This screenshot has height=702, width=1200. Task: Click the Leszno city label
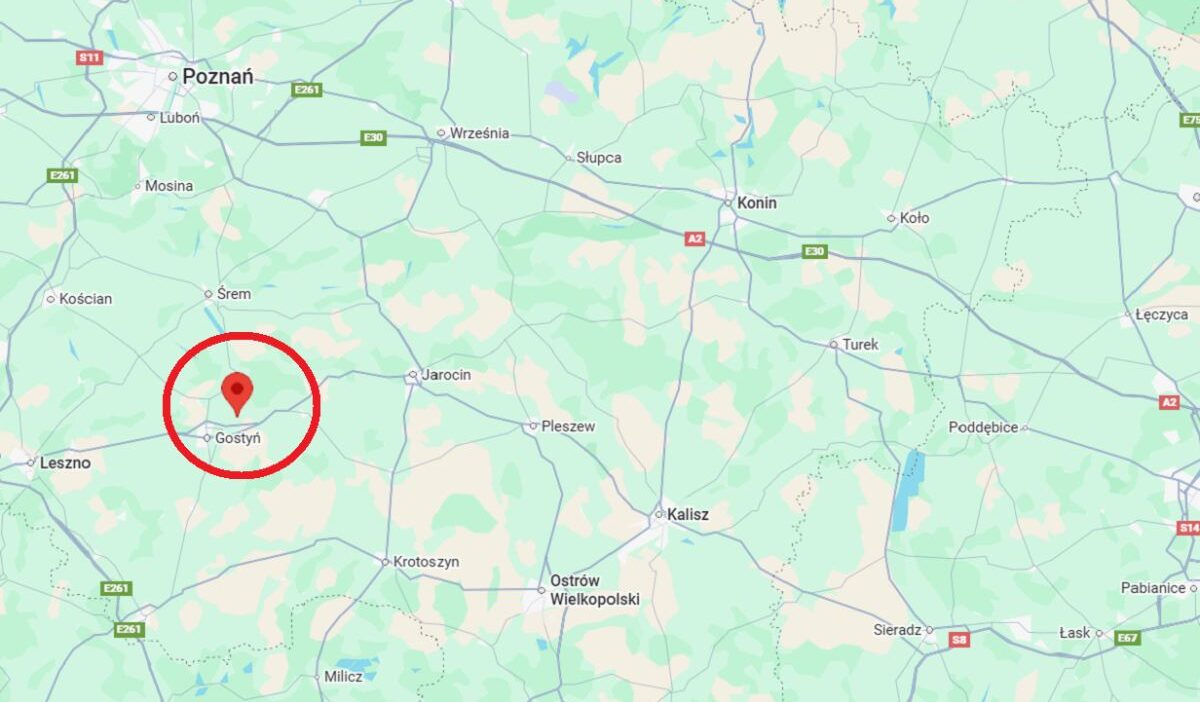click(x=65, y=463)
